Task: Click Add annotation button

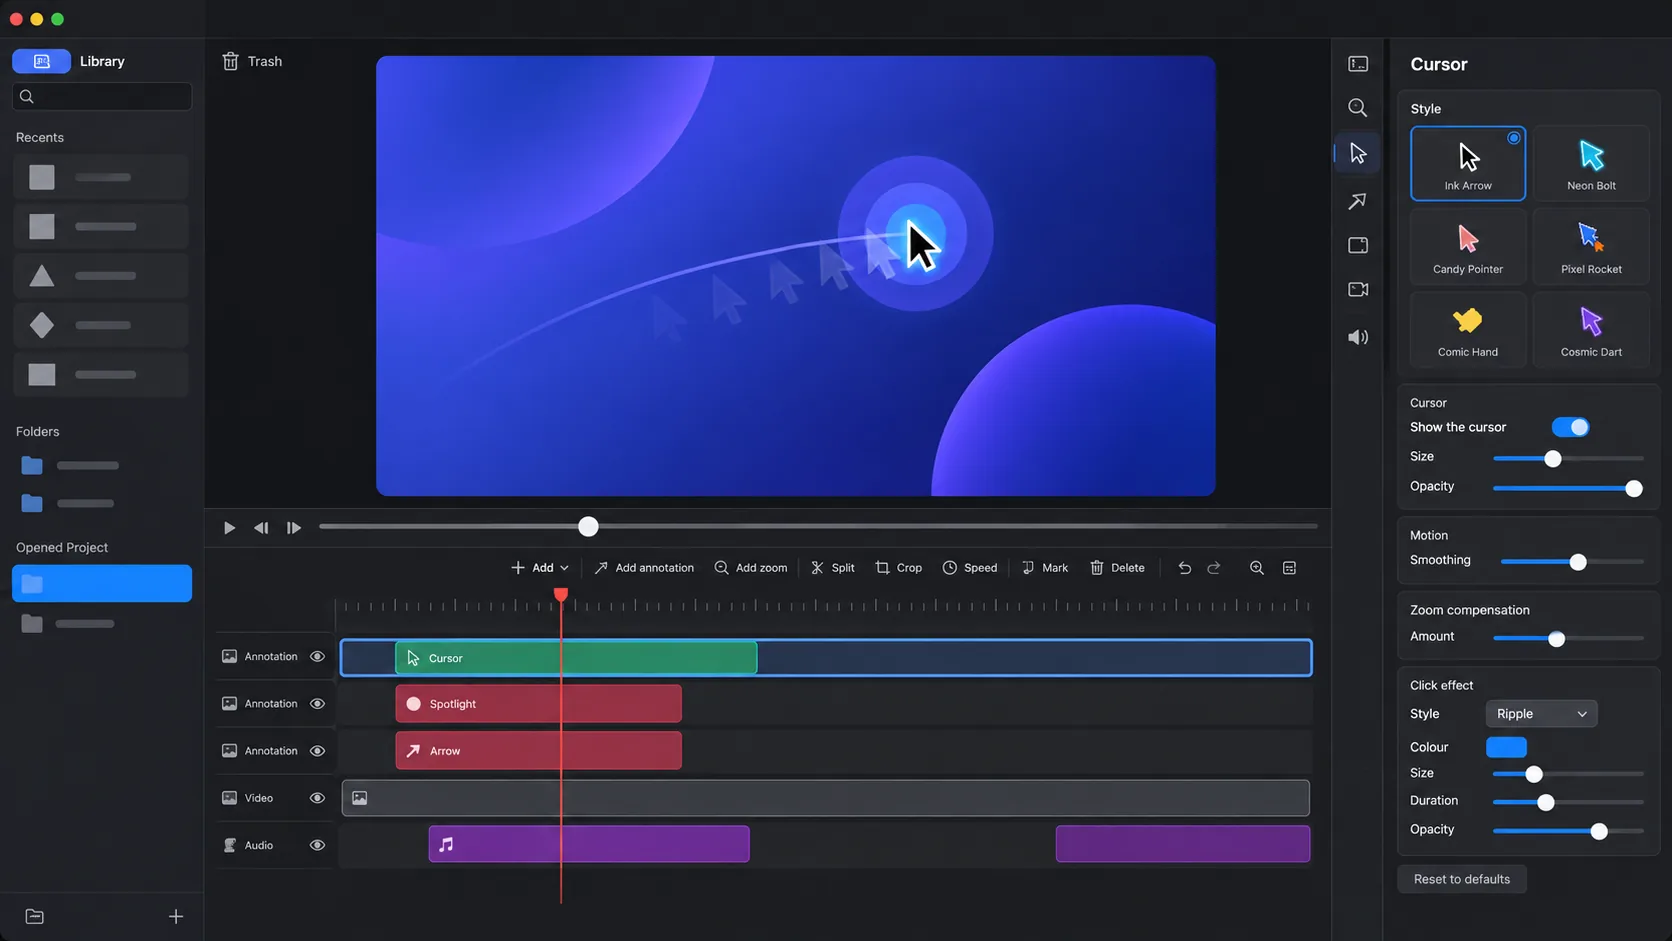Action: click(644, 568)
